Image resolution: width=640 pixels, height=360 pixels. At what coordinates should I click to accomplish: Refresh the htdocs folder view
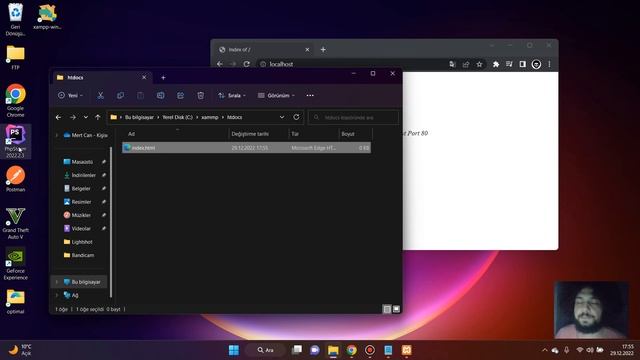point(296,117)
